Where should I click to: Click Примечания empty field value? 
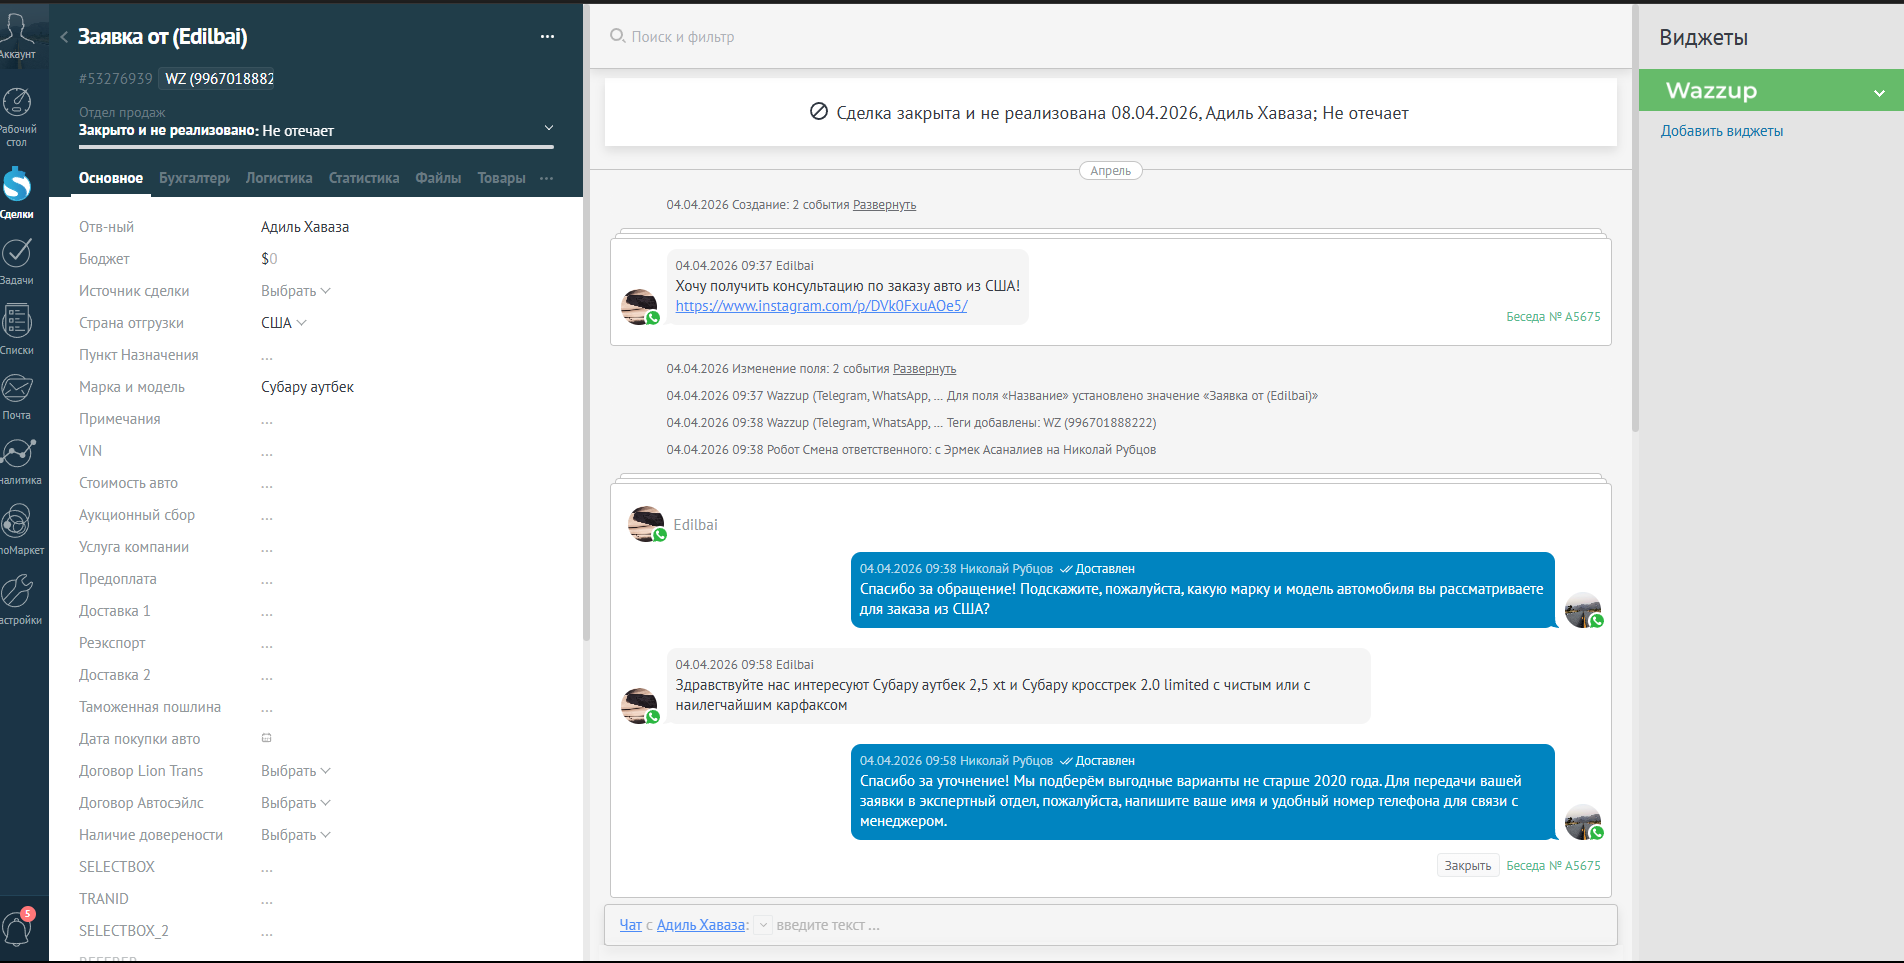(x=267, y=420)
